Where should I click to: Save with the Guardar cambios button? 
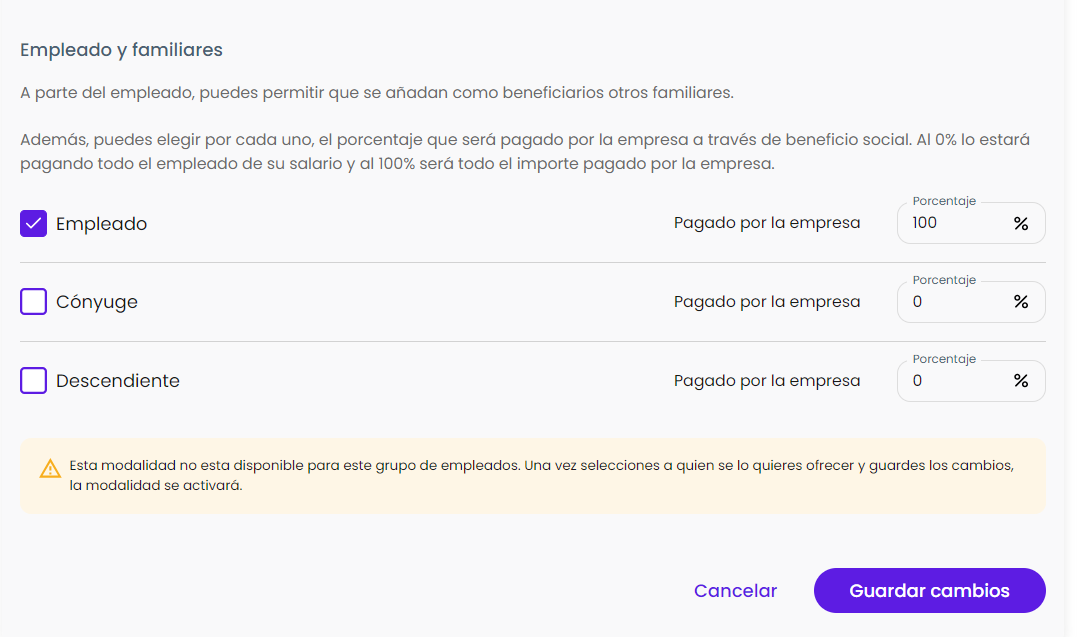click(929, 590)
